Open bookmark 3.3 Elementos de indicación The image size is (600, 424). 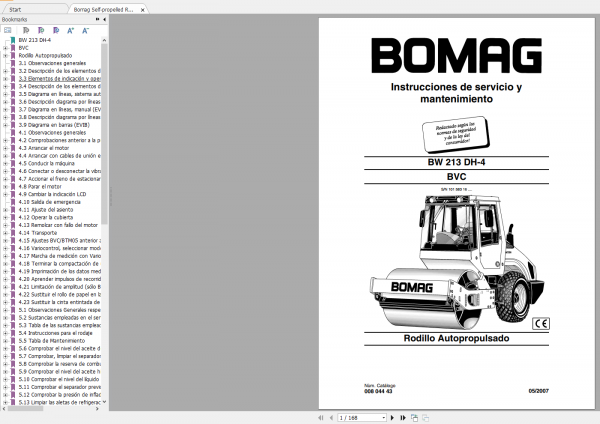pos(59,78)
